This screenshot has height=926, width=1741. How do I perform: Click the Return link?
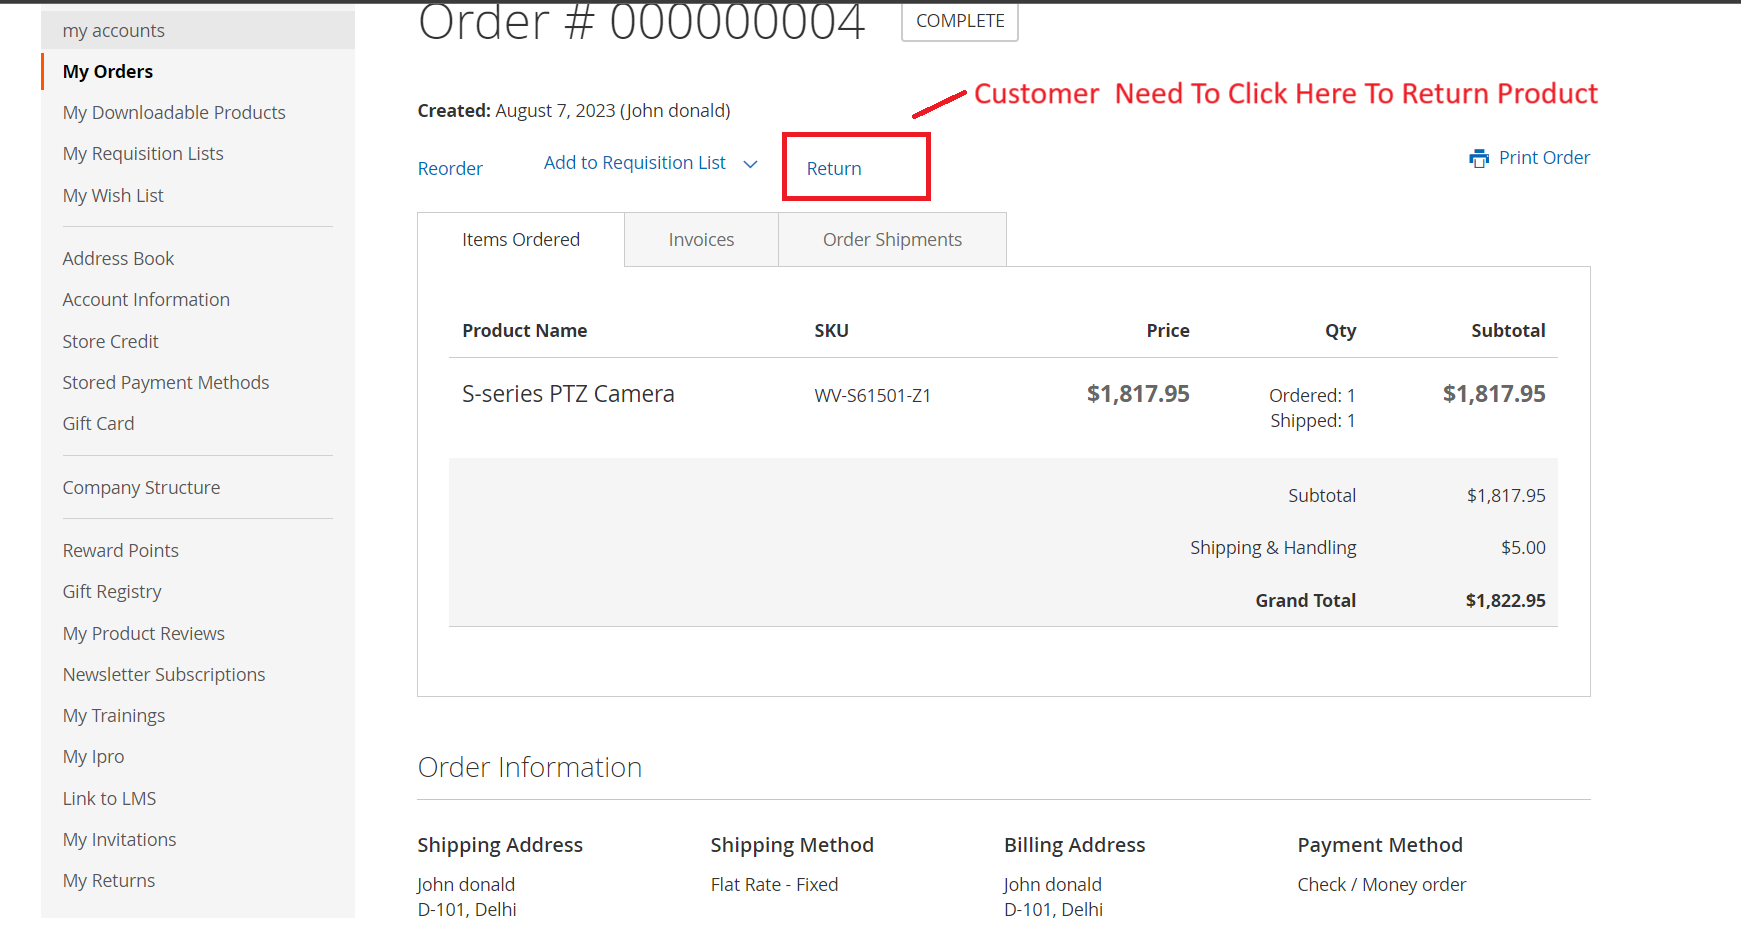point(834,169)
